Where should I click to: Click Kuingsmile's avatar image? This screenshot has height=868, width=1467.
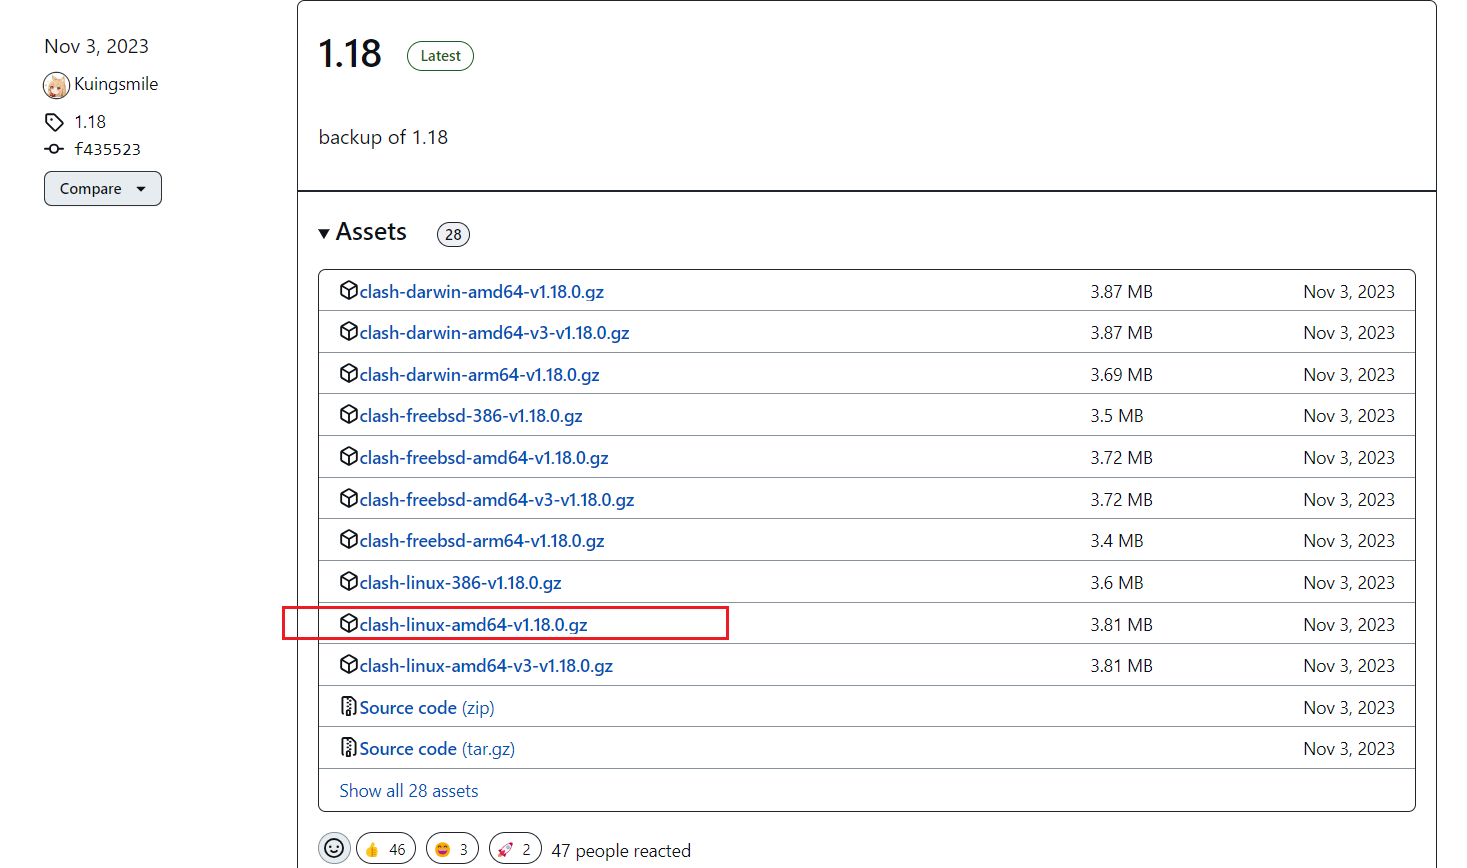56,85
